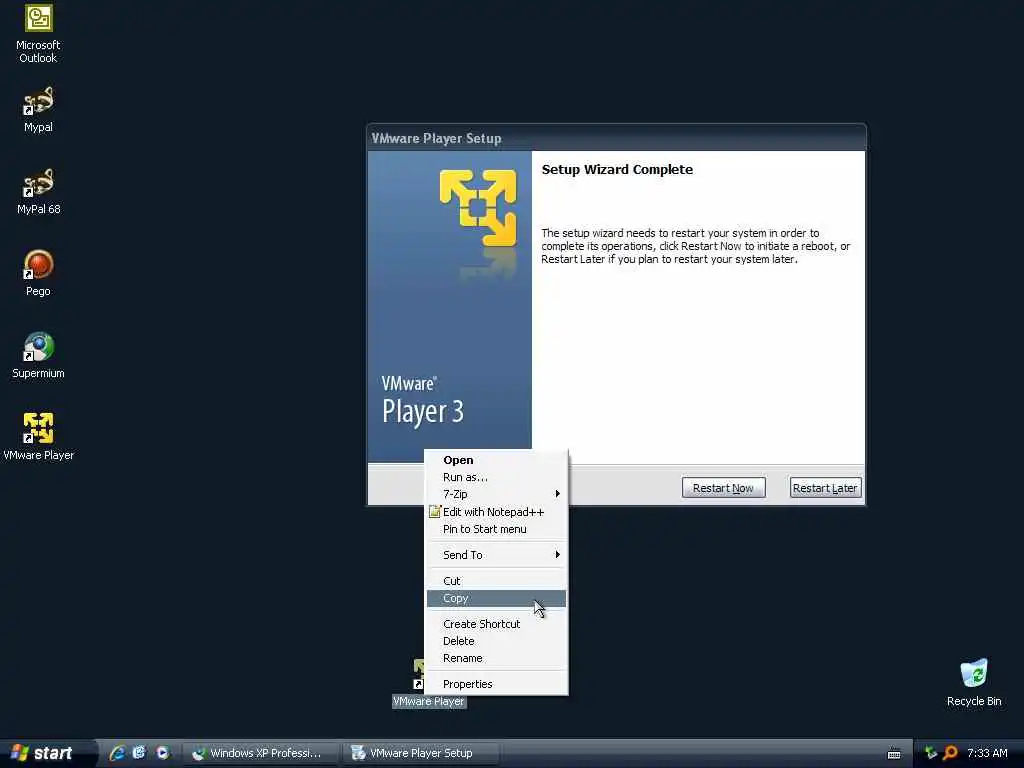The width and height of the screenshot is (1024, 768).
Task: Click the network connection tray icon
Action: [x=931, y=753]
